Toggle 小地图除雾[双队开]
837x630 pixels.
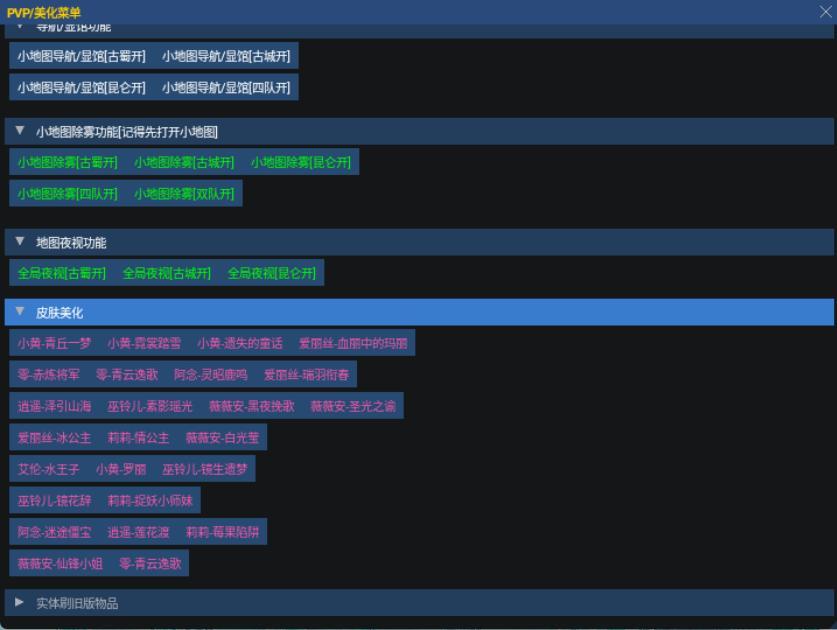[184, 194]
